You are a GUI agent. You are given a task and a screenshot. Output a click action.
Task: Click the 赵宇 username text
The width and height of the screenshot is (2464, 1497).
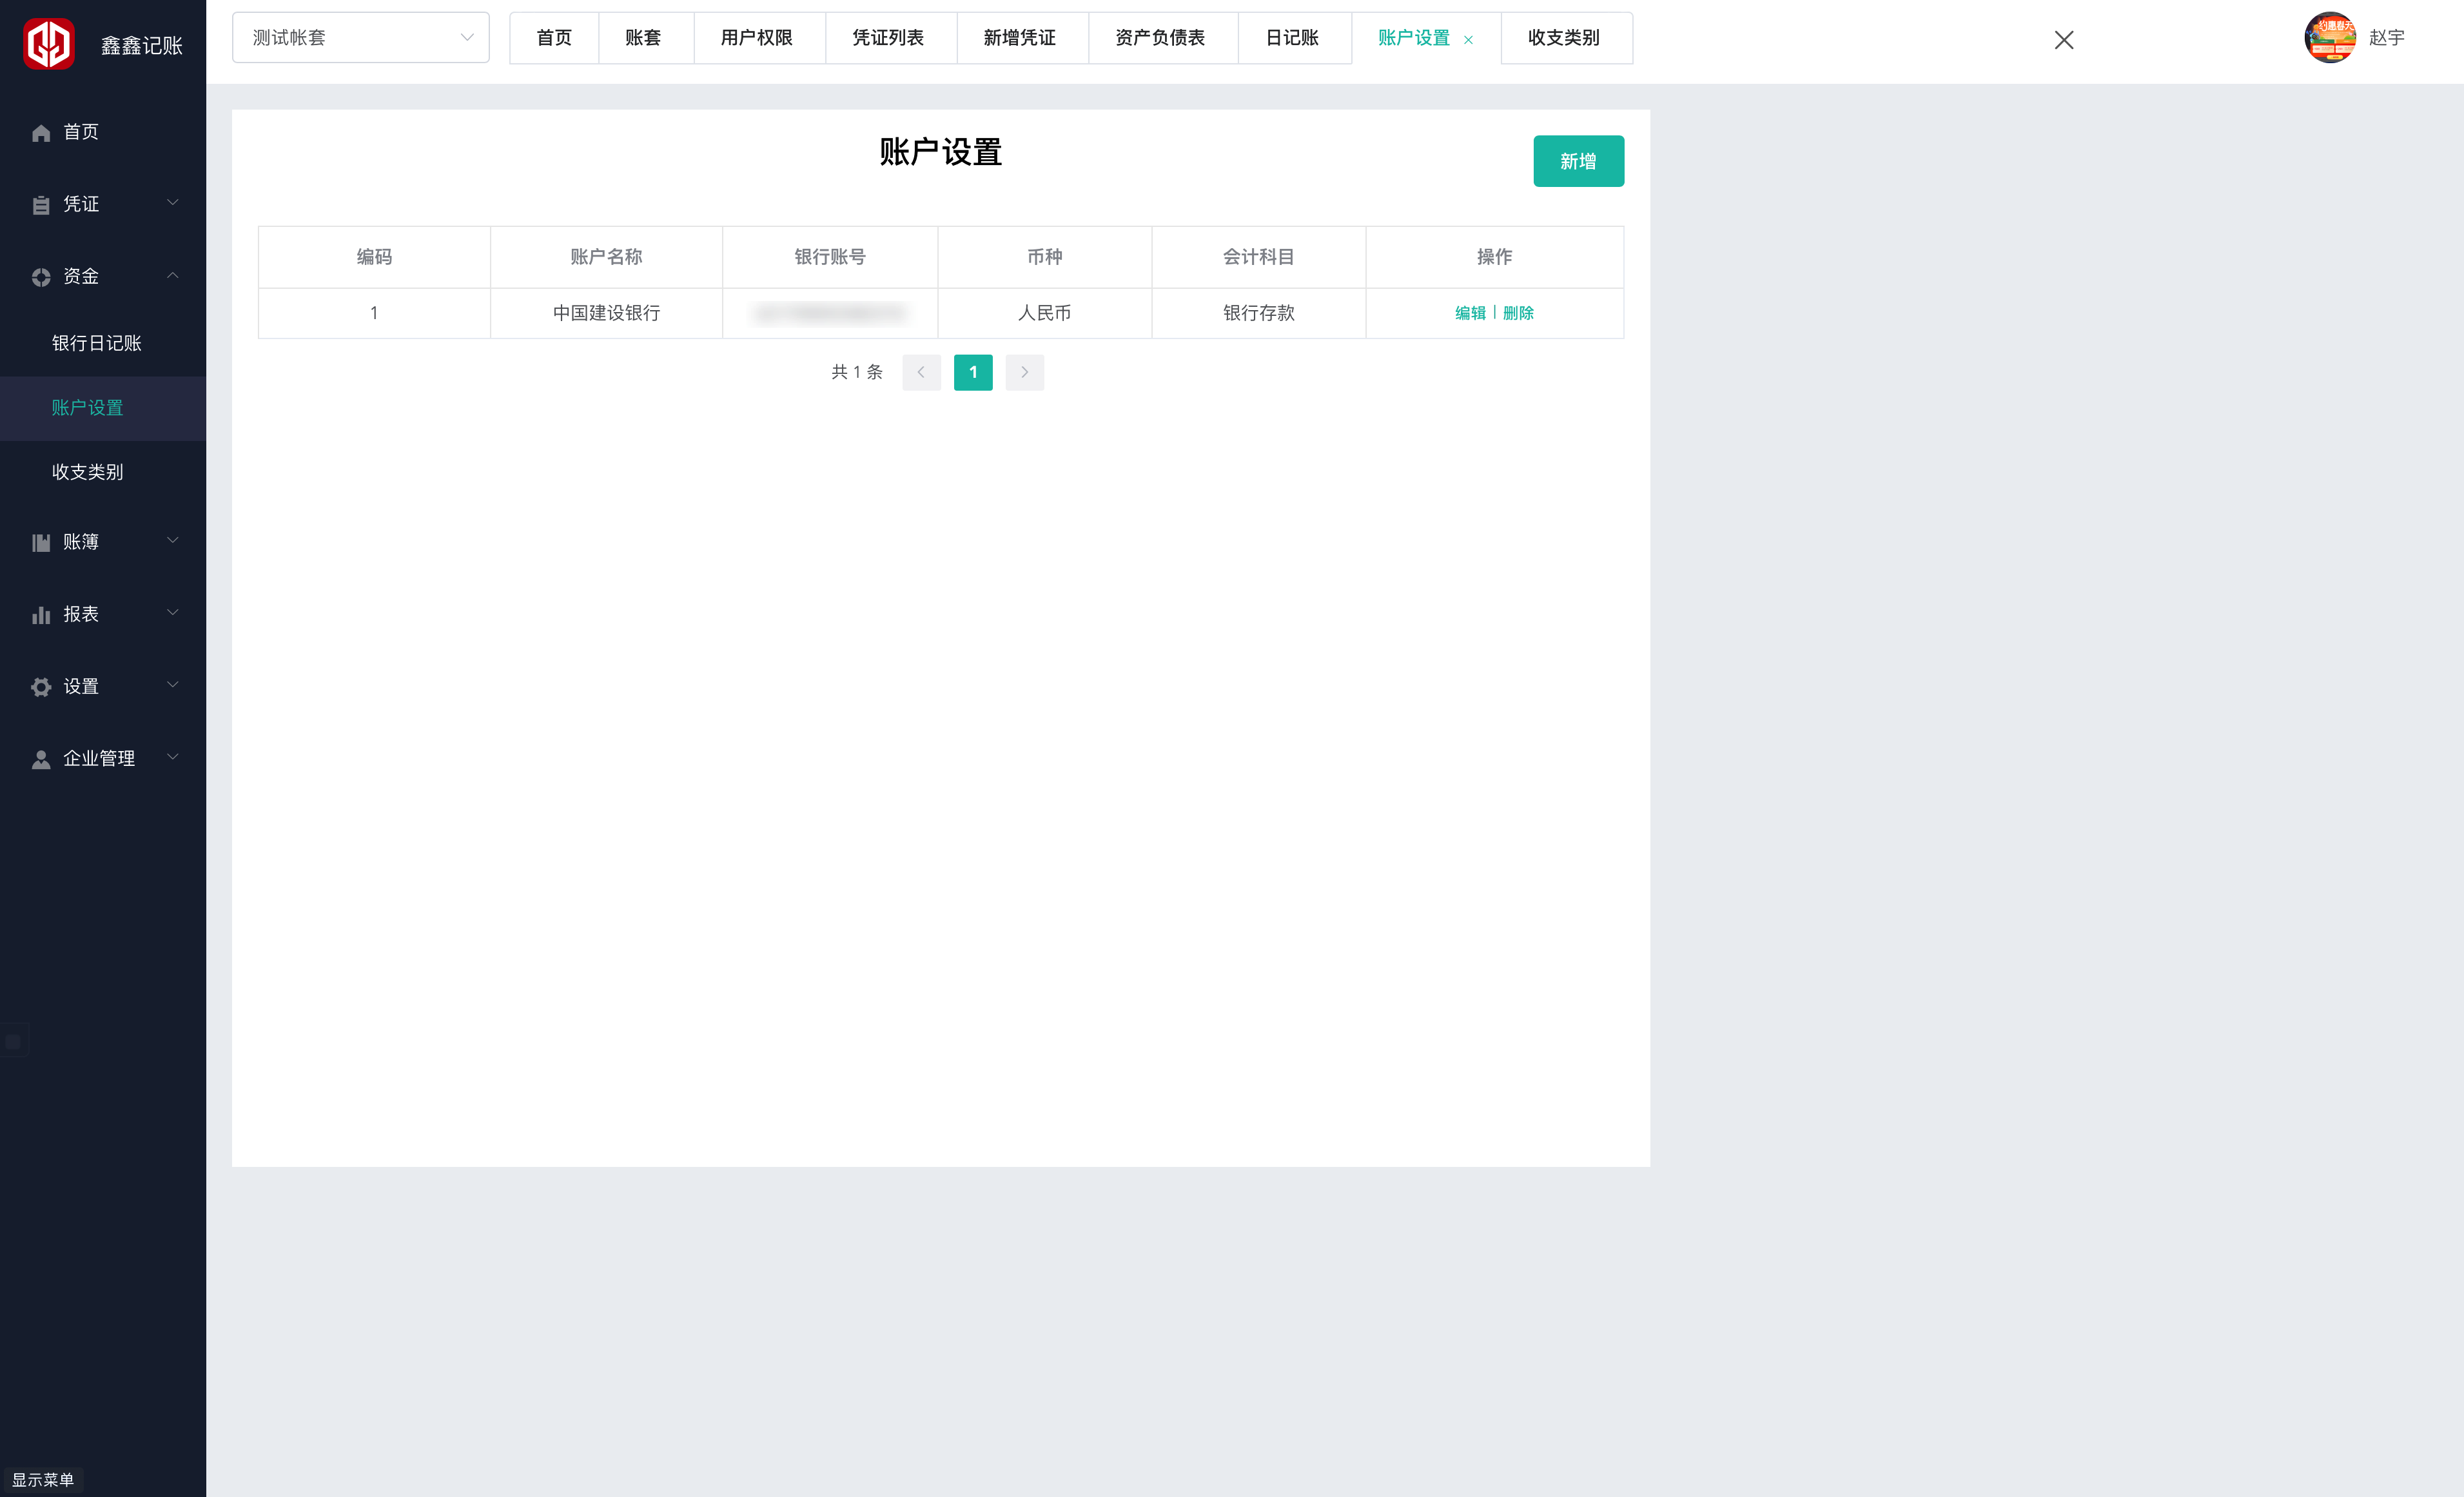[x=2387, y=38]
